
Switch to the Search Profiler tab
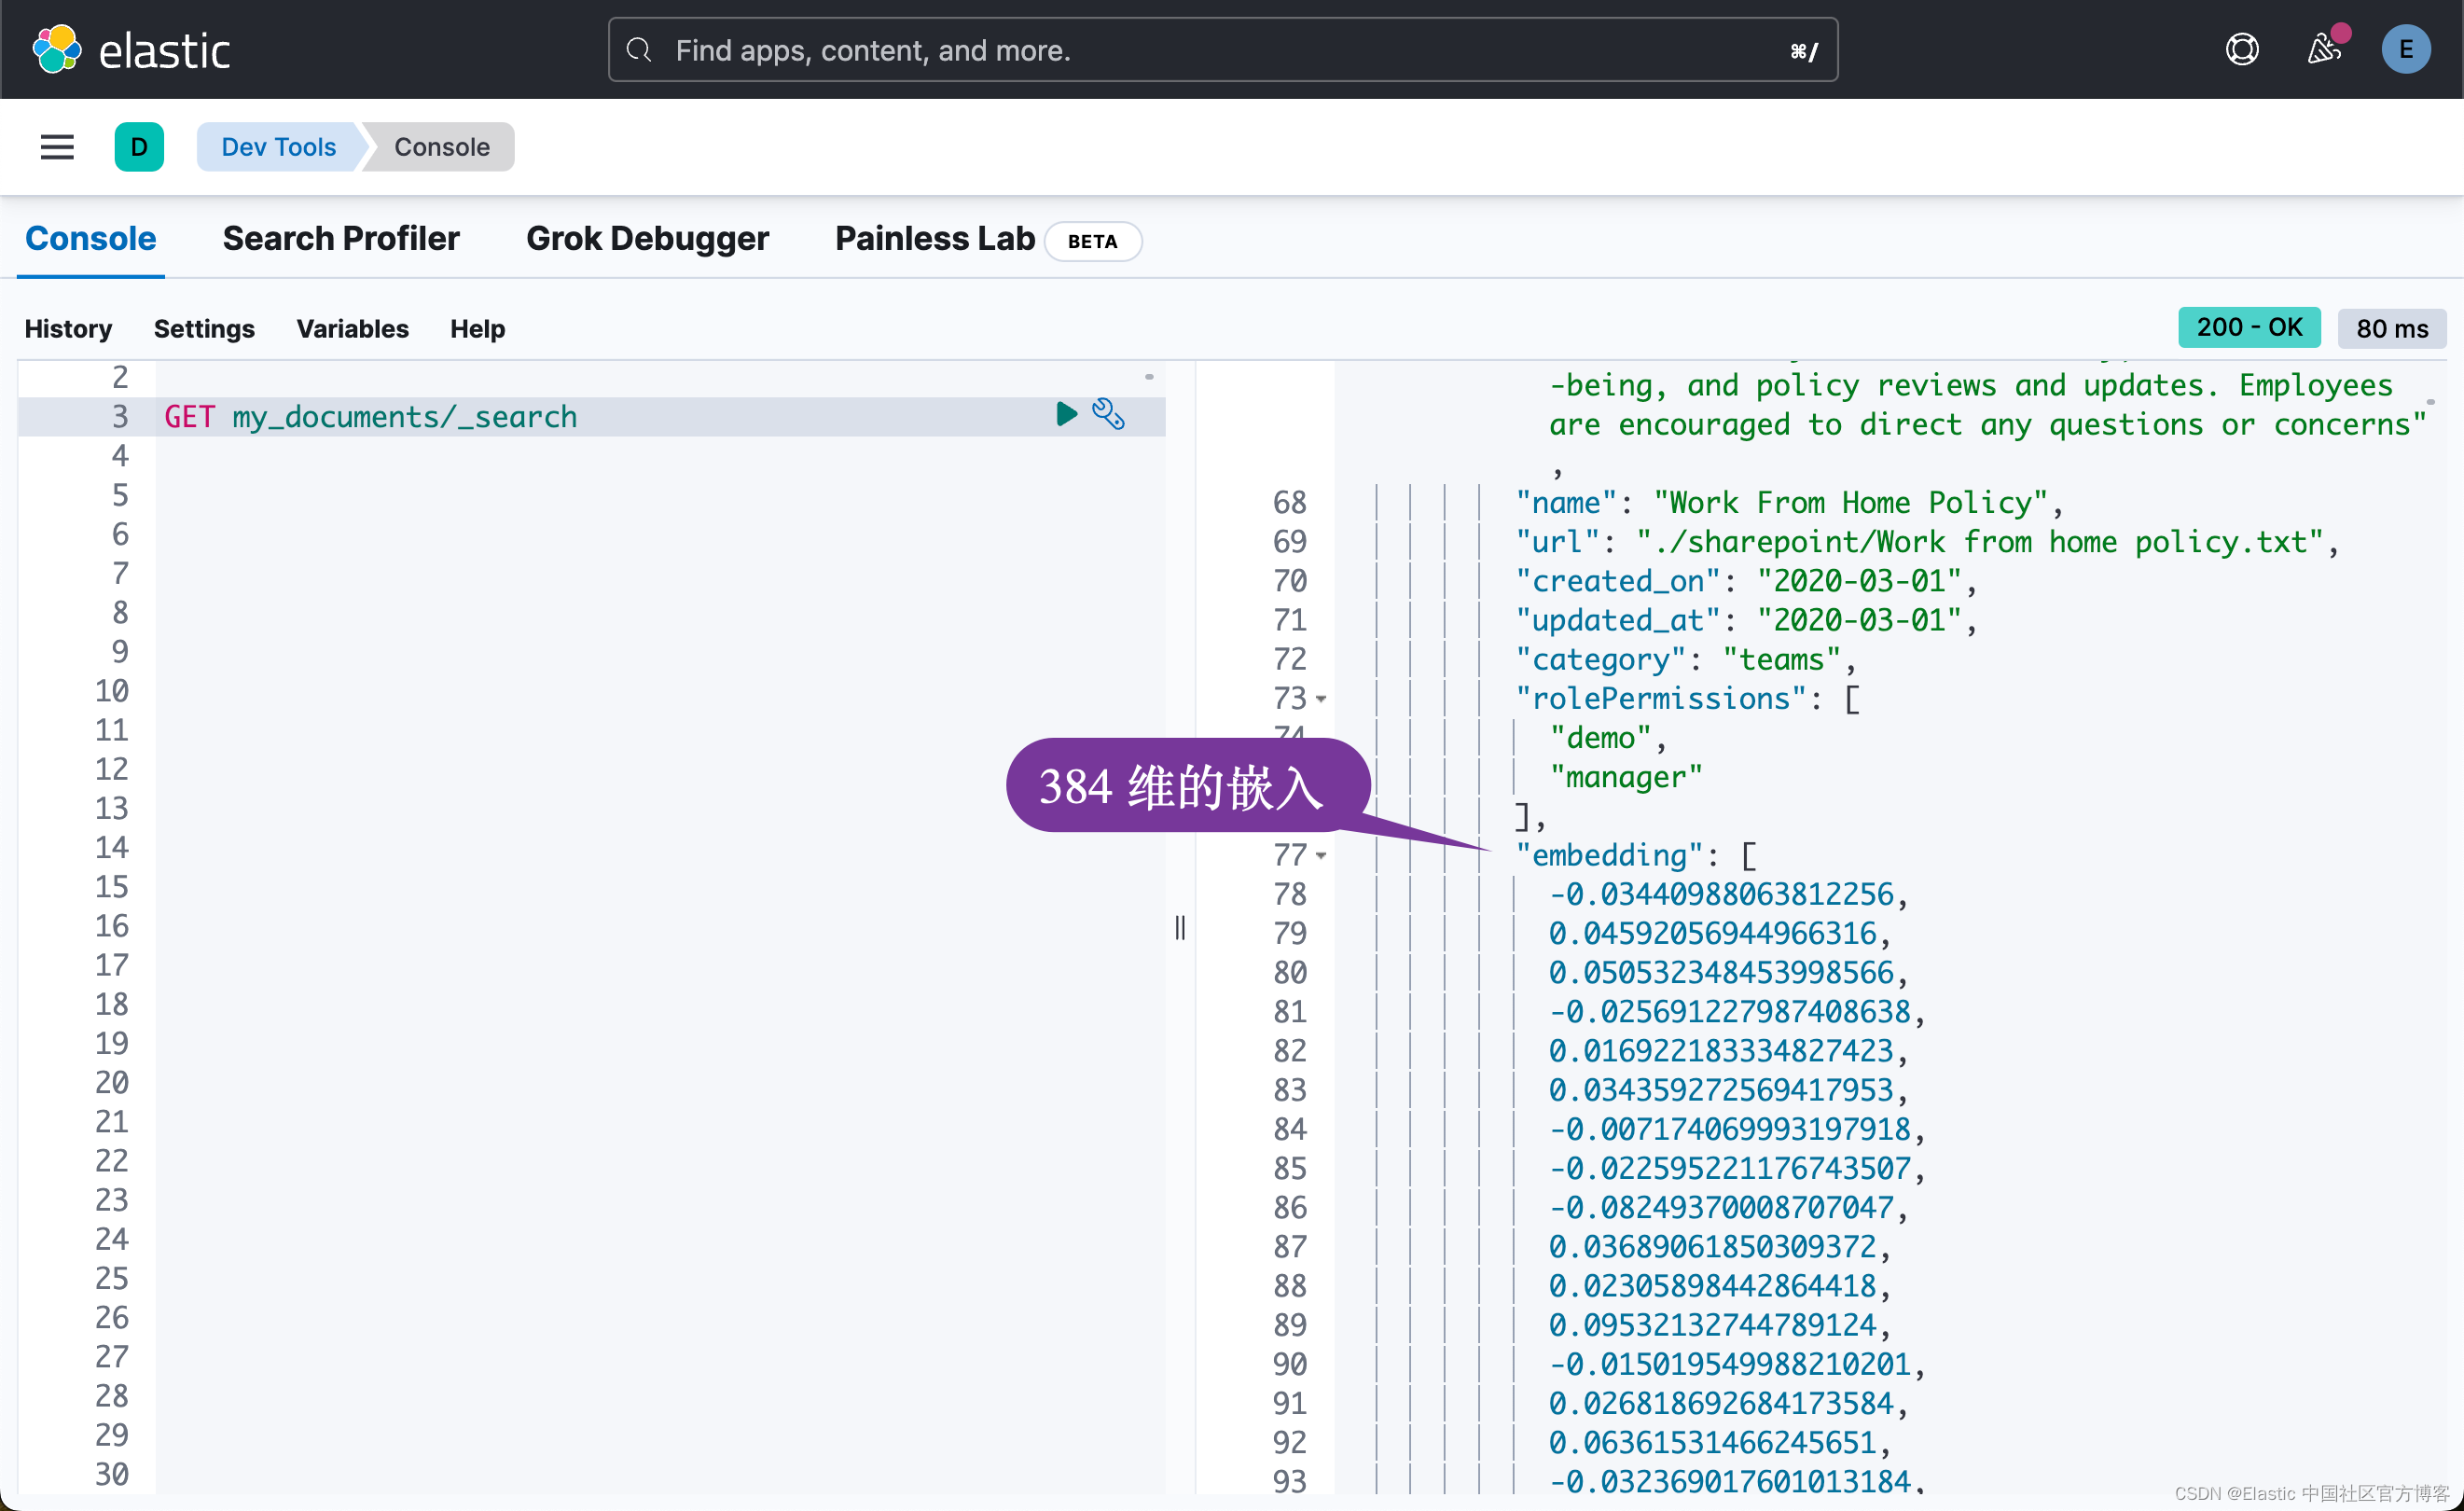(340, 239)
